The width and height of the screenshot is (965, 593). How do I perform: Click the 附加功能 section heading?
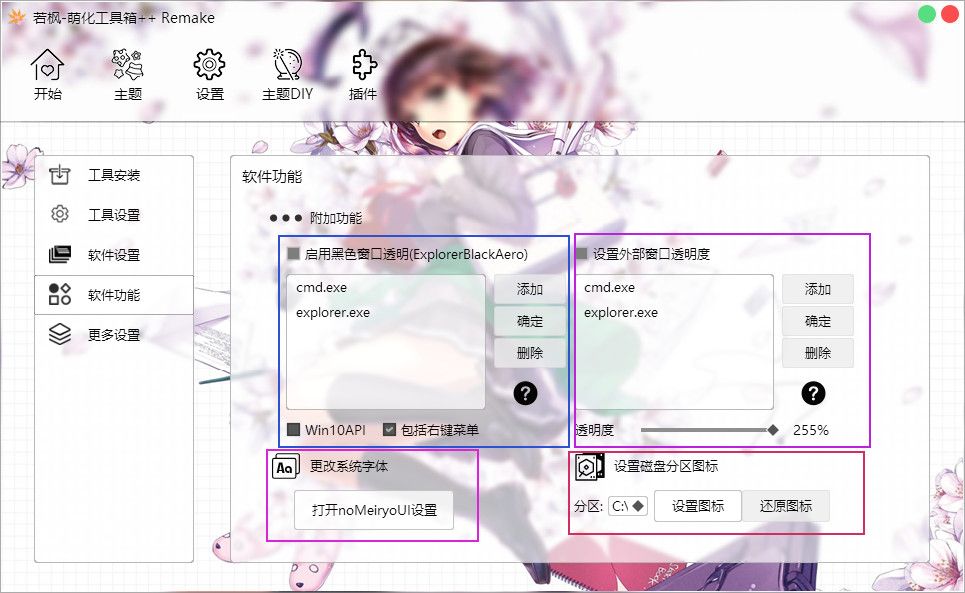coord(335,218)
